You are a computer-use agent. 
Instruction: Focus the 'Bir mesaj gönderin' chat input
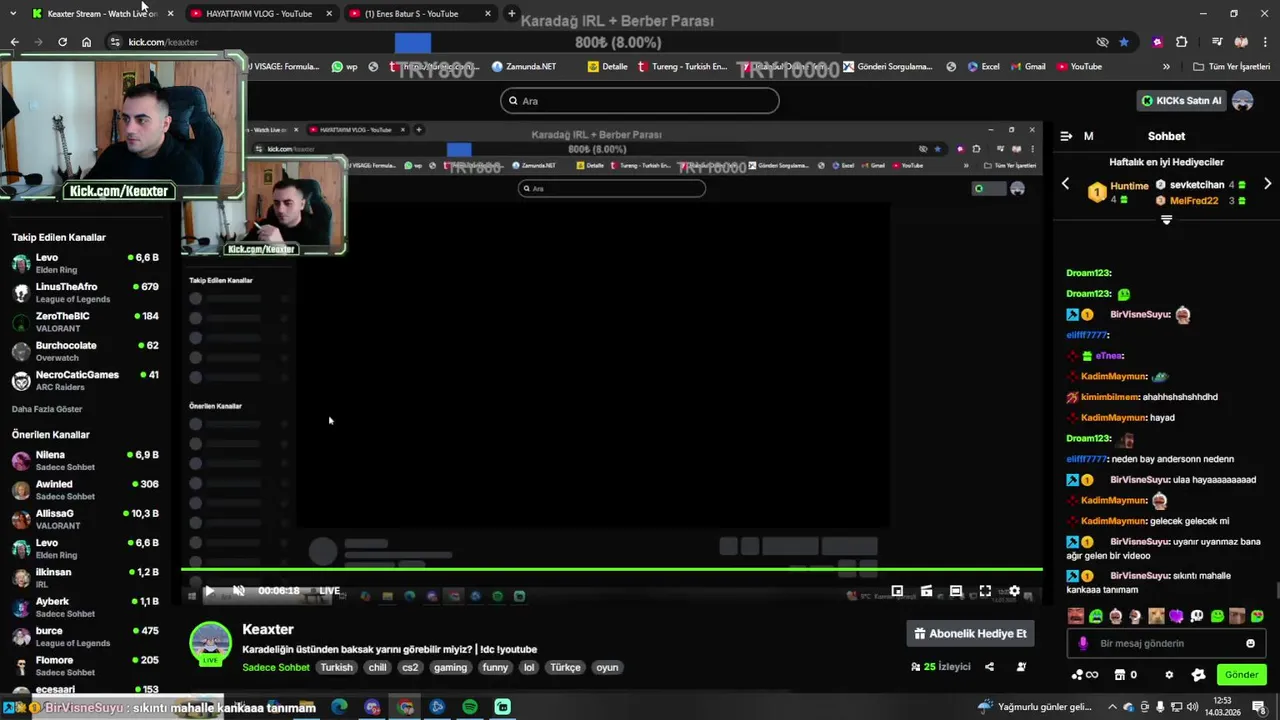(1166, 643)
